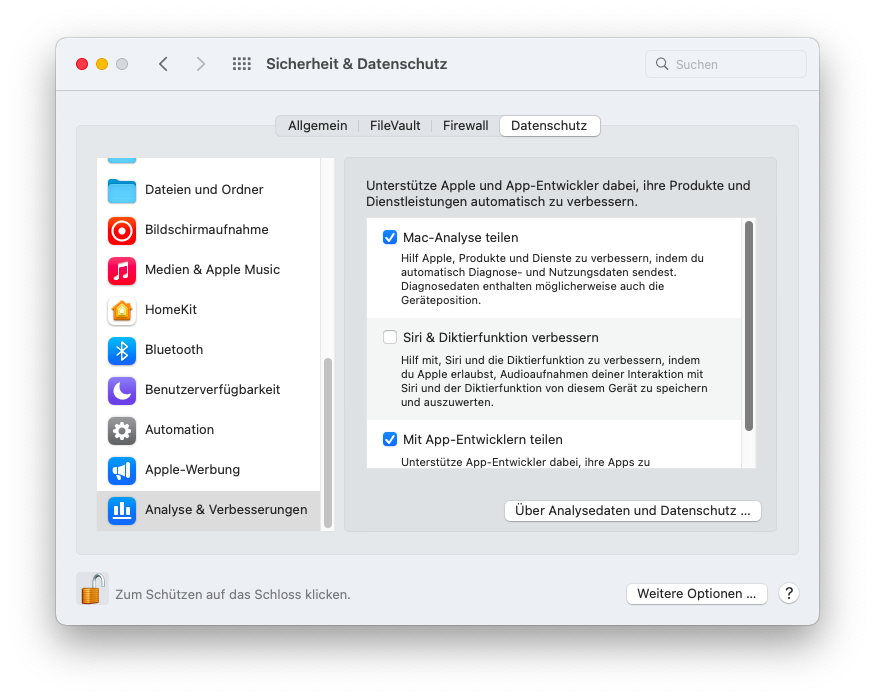Viewport: 875px width, 699px height.
Task: Click Über Analysedaten und Datenschutz button
Action: click(632, 511)
